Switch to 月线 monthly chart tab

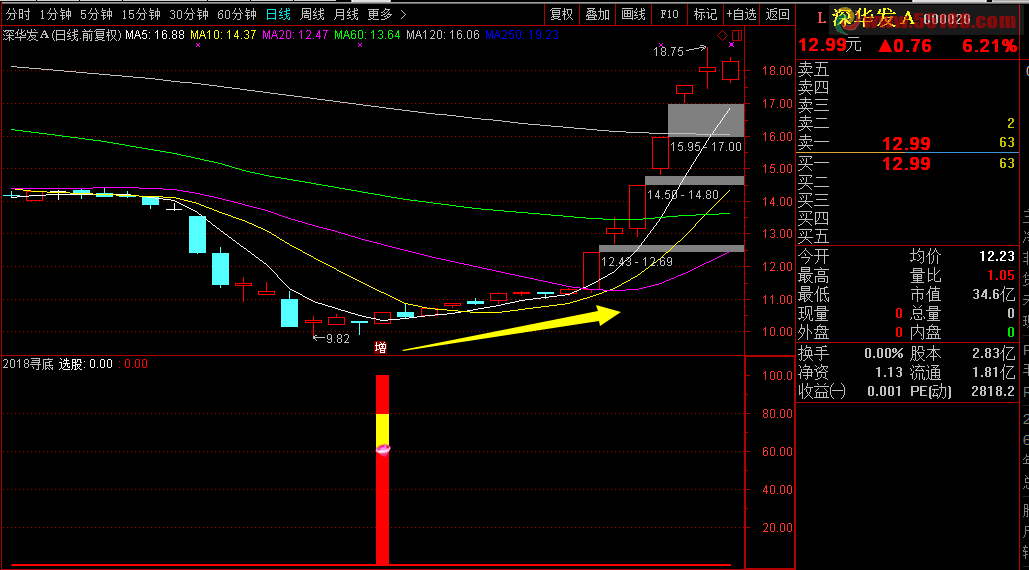(x=346, y=14)
